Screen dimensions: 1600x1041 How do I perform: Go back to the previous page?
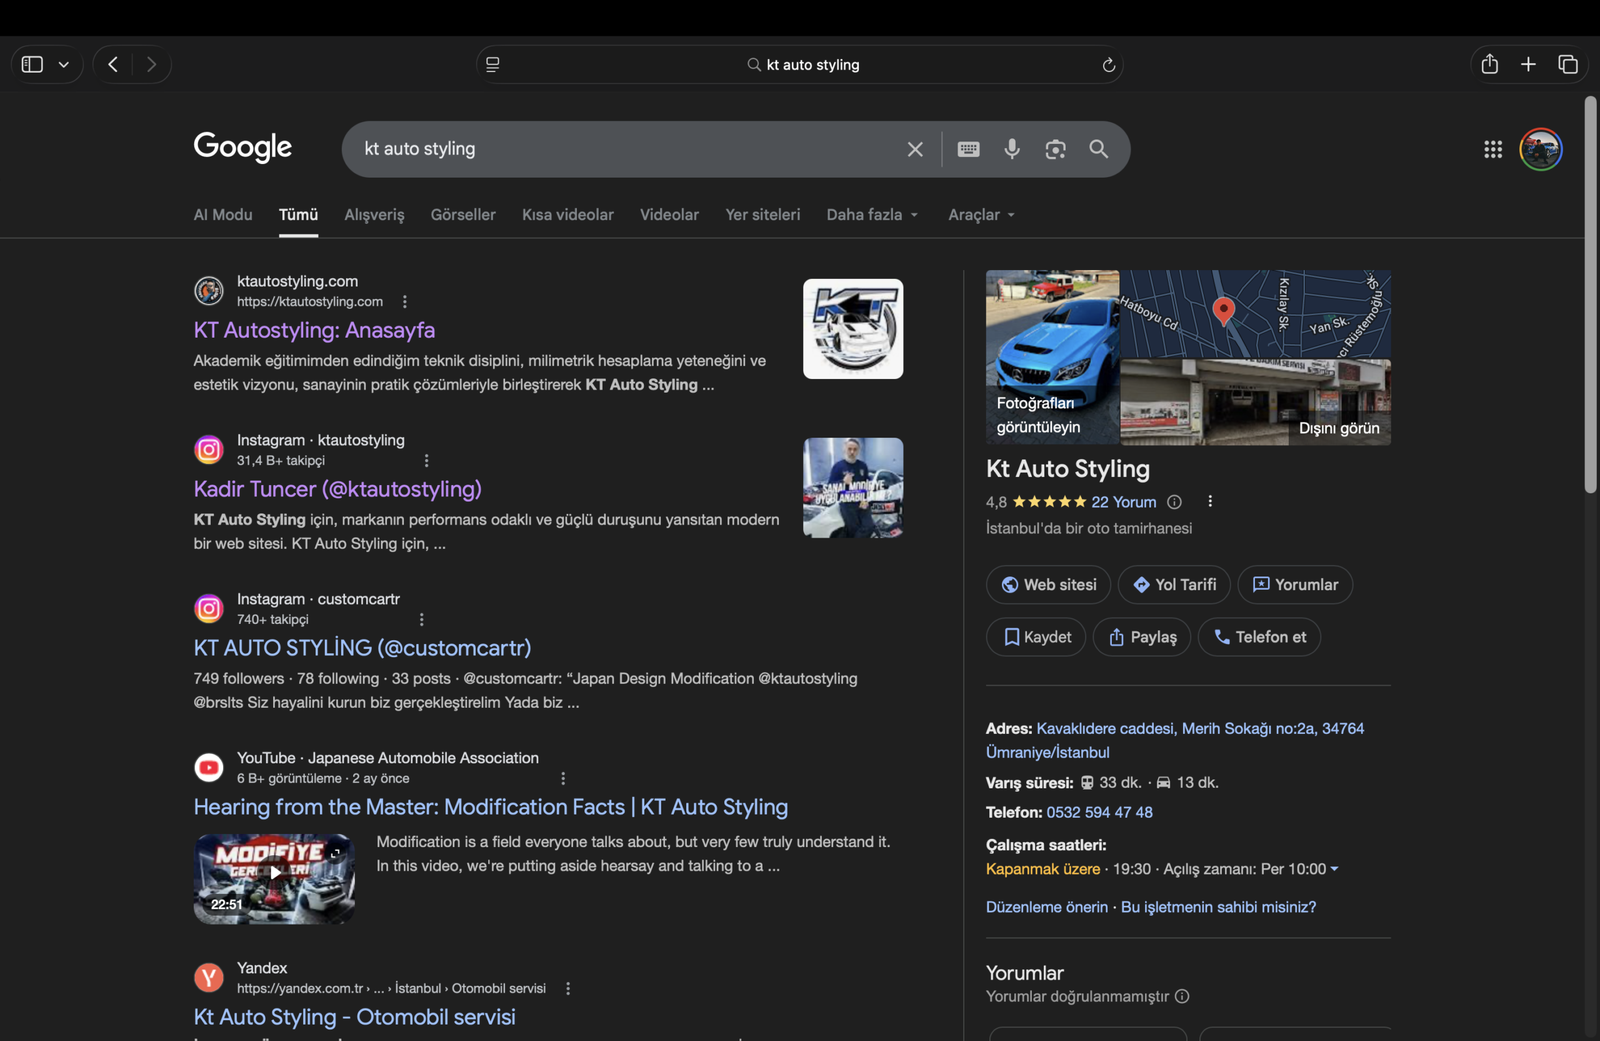[113, 64]
